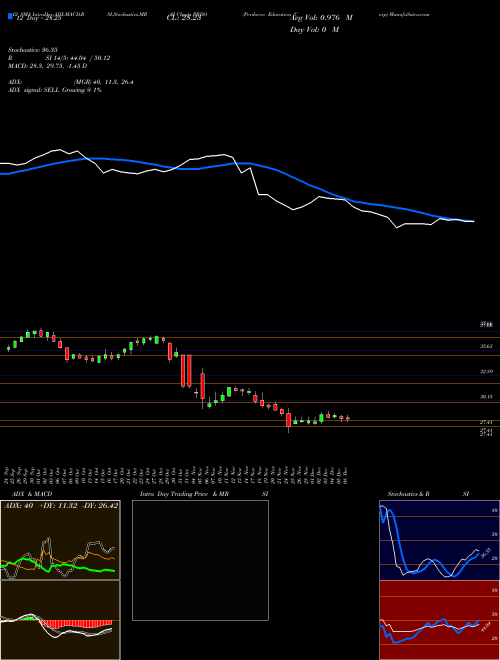Click the 'CL: 28.23' closing price label

184,19
